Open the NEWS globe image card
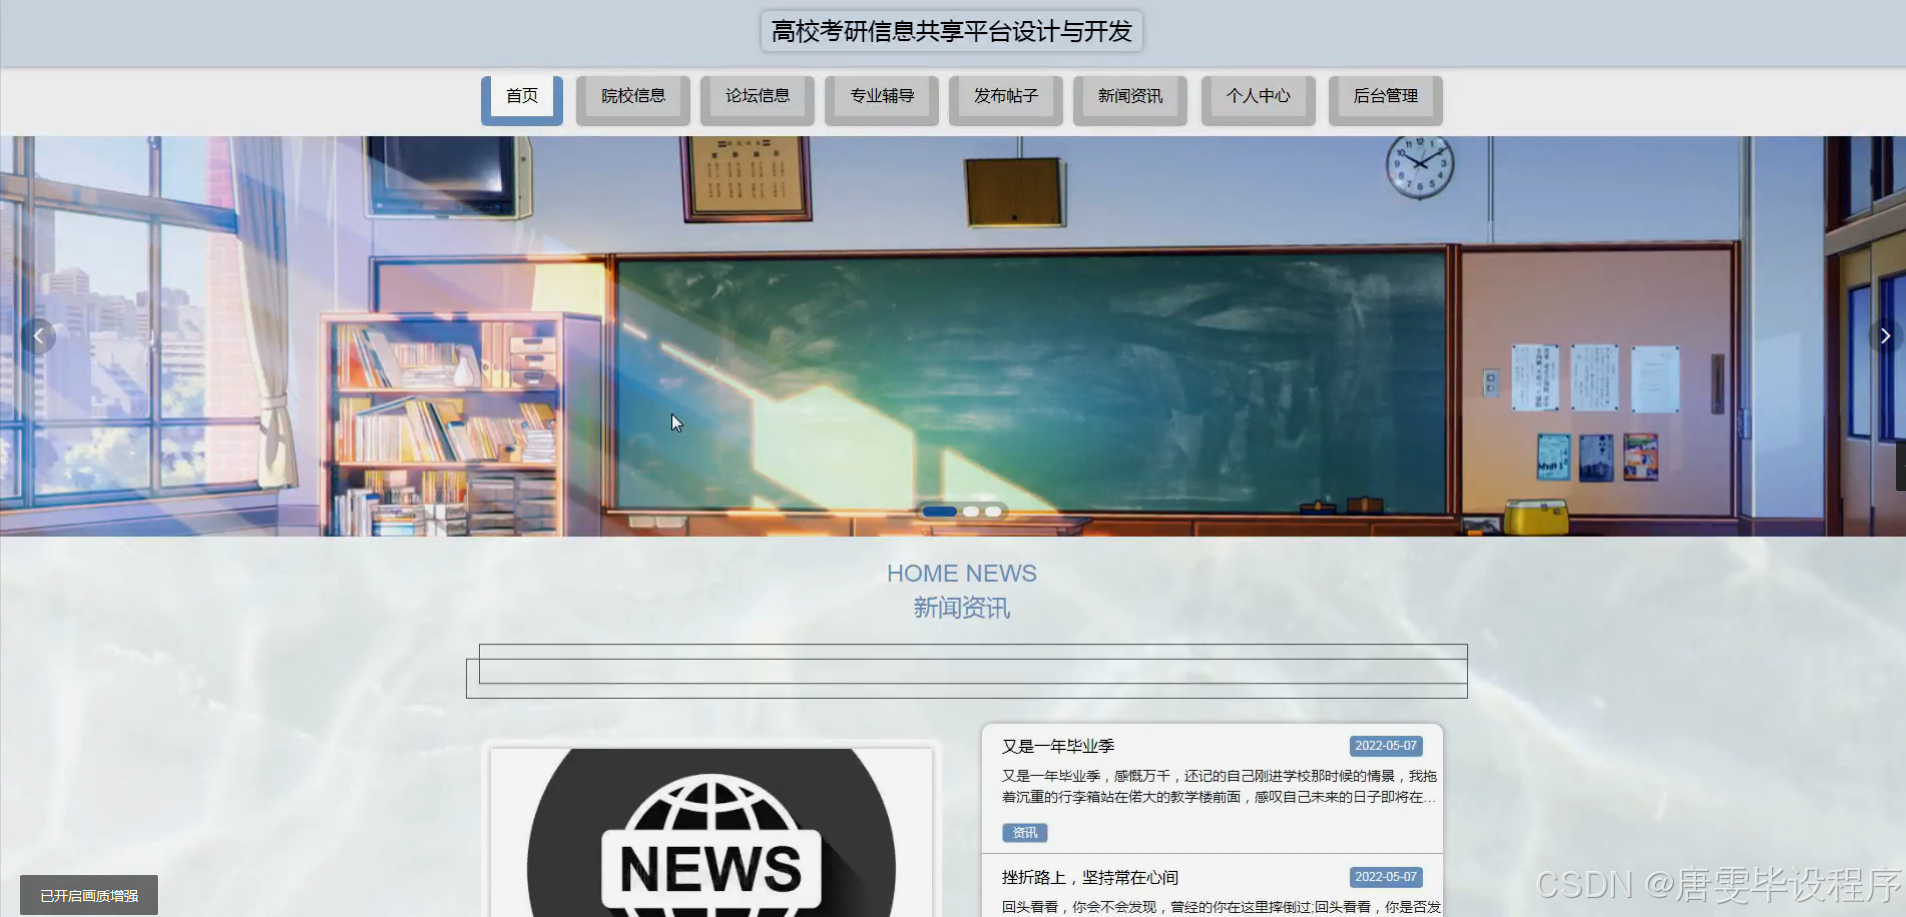This screenshot has height=917, width=1906. [x=711, y=832]
